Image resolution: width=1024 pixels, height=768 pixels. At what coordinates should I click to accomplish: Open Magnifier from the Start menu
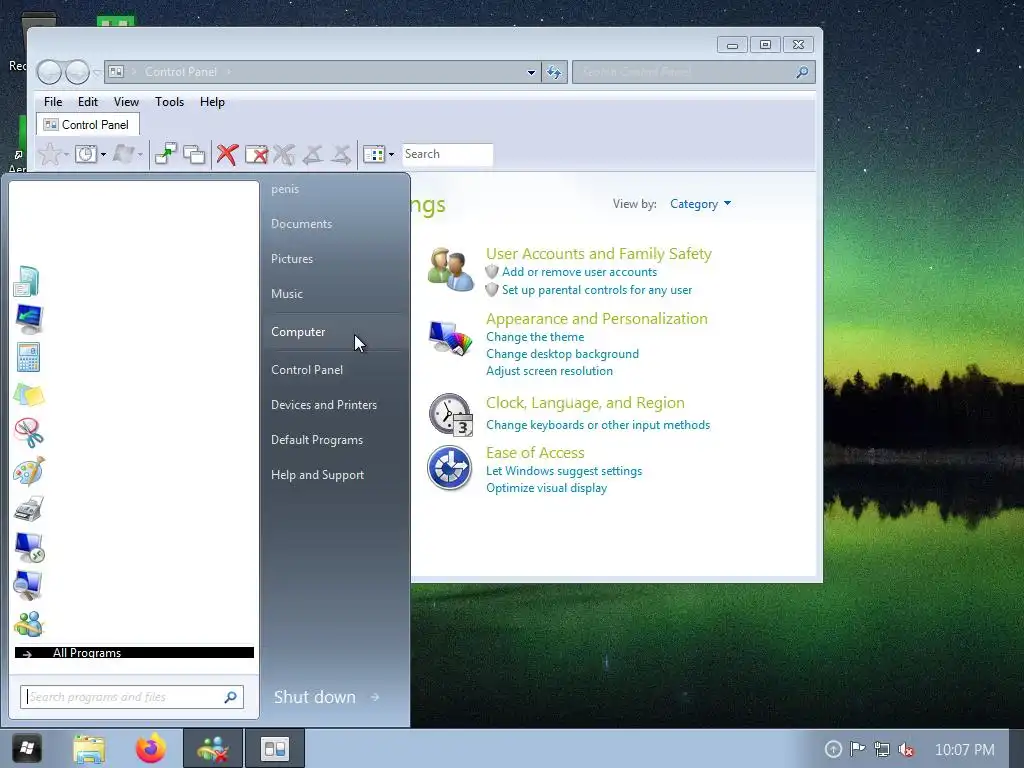point(28,585)
